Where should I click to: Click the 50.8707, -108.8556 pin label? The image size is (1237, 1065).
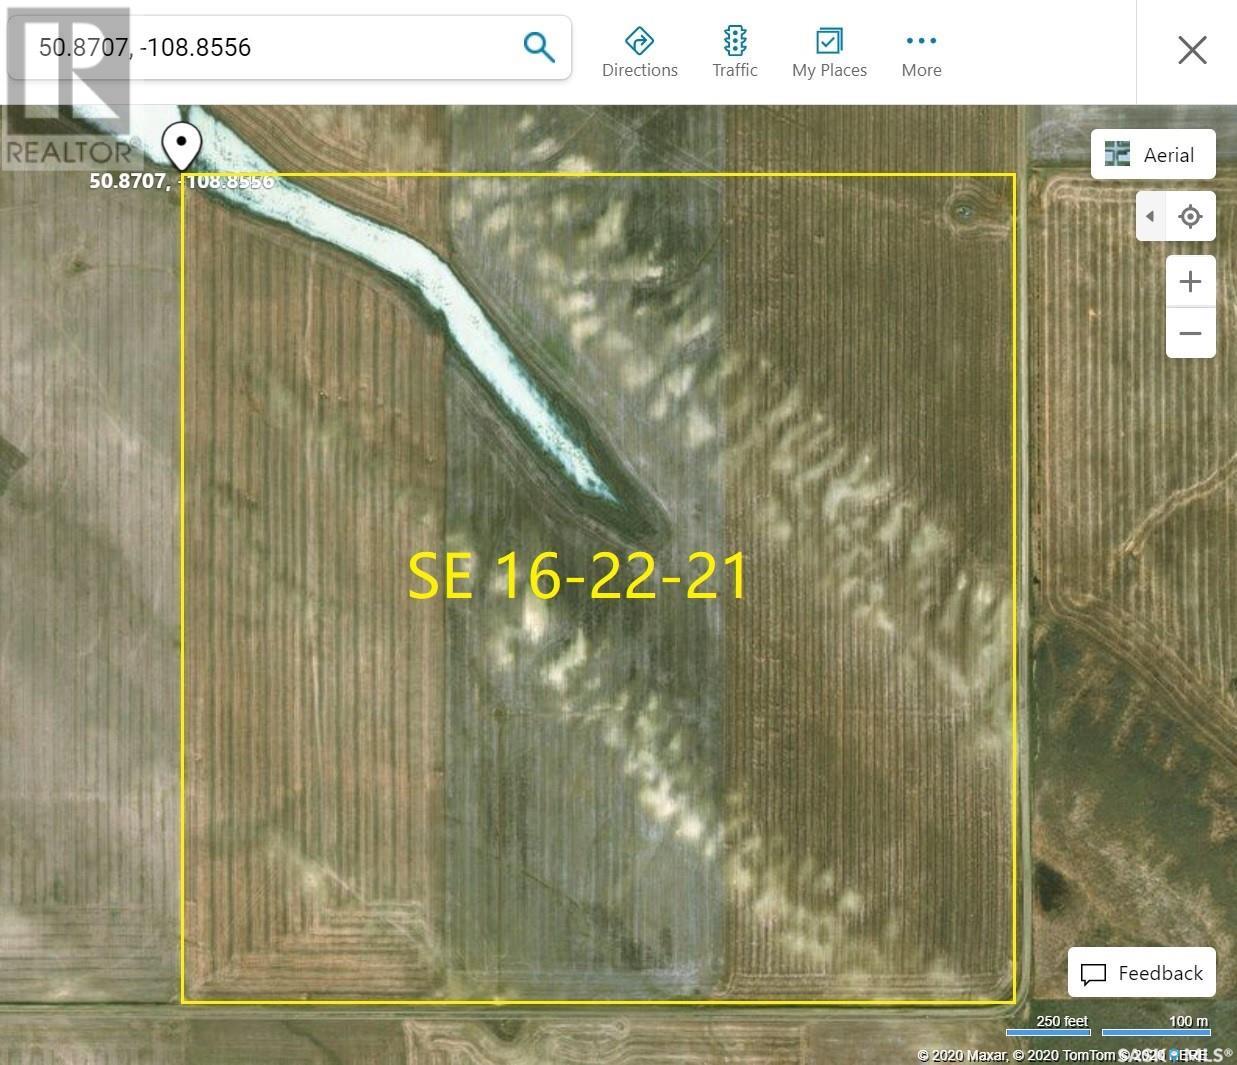(181, 181)
